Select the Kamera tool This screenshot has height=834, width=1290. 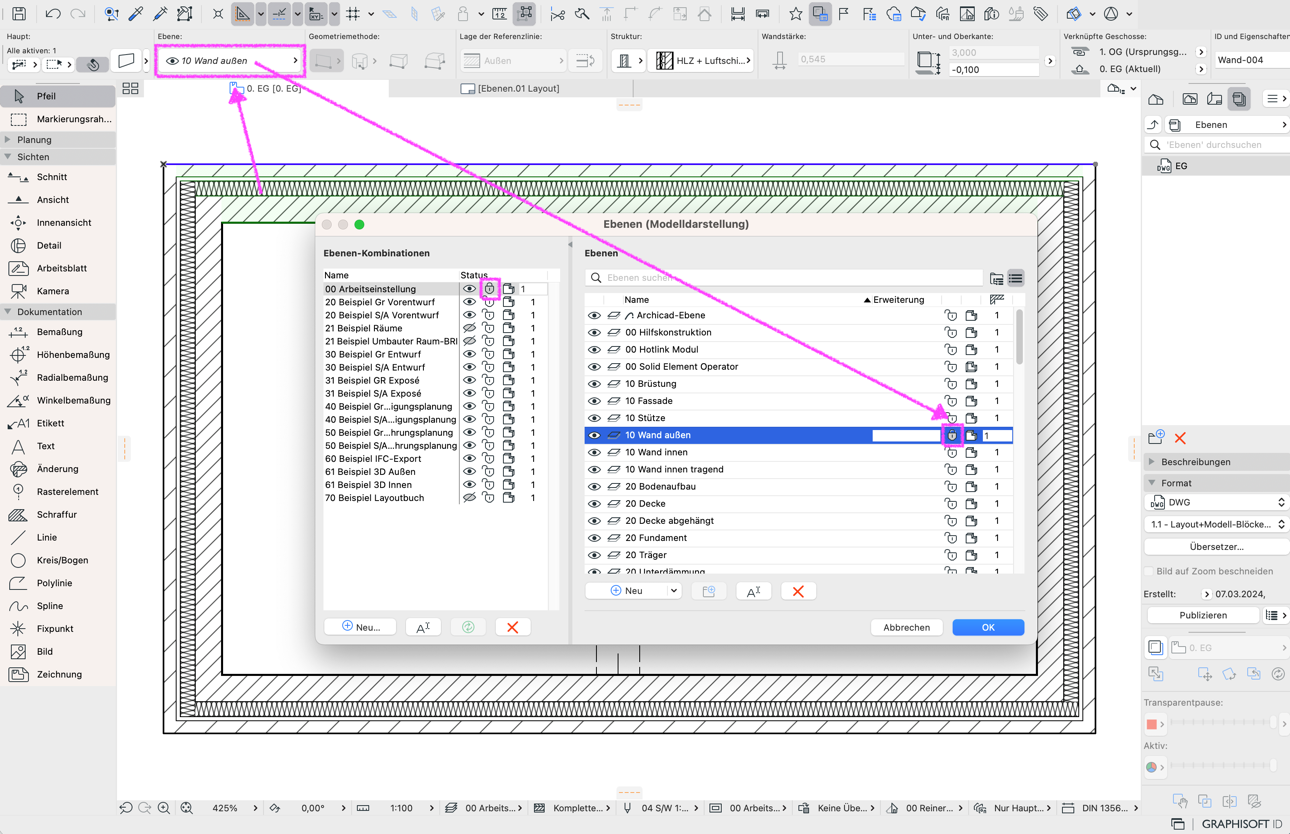[x=58, y=291]
